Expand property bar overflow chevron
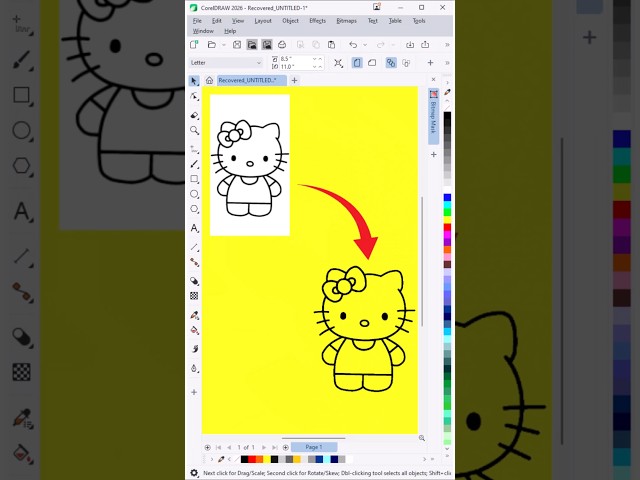640x480 pixels. 447,63
